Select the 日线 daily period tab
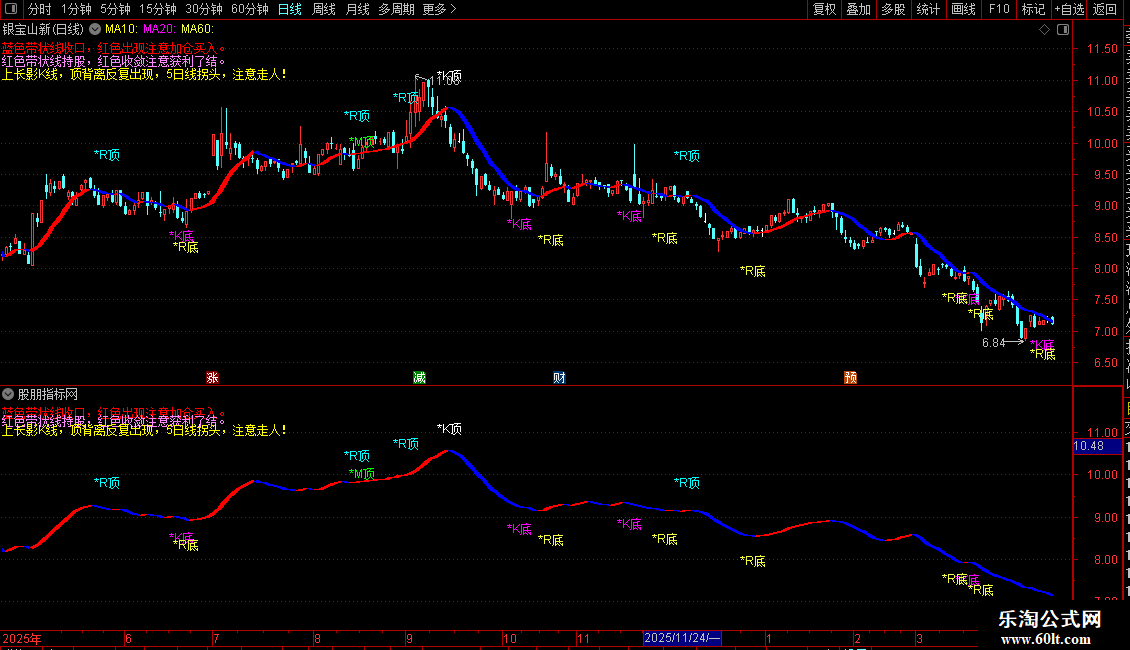1130x650 pixels. pos(290,9)
